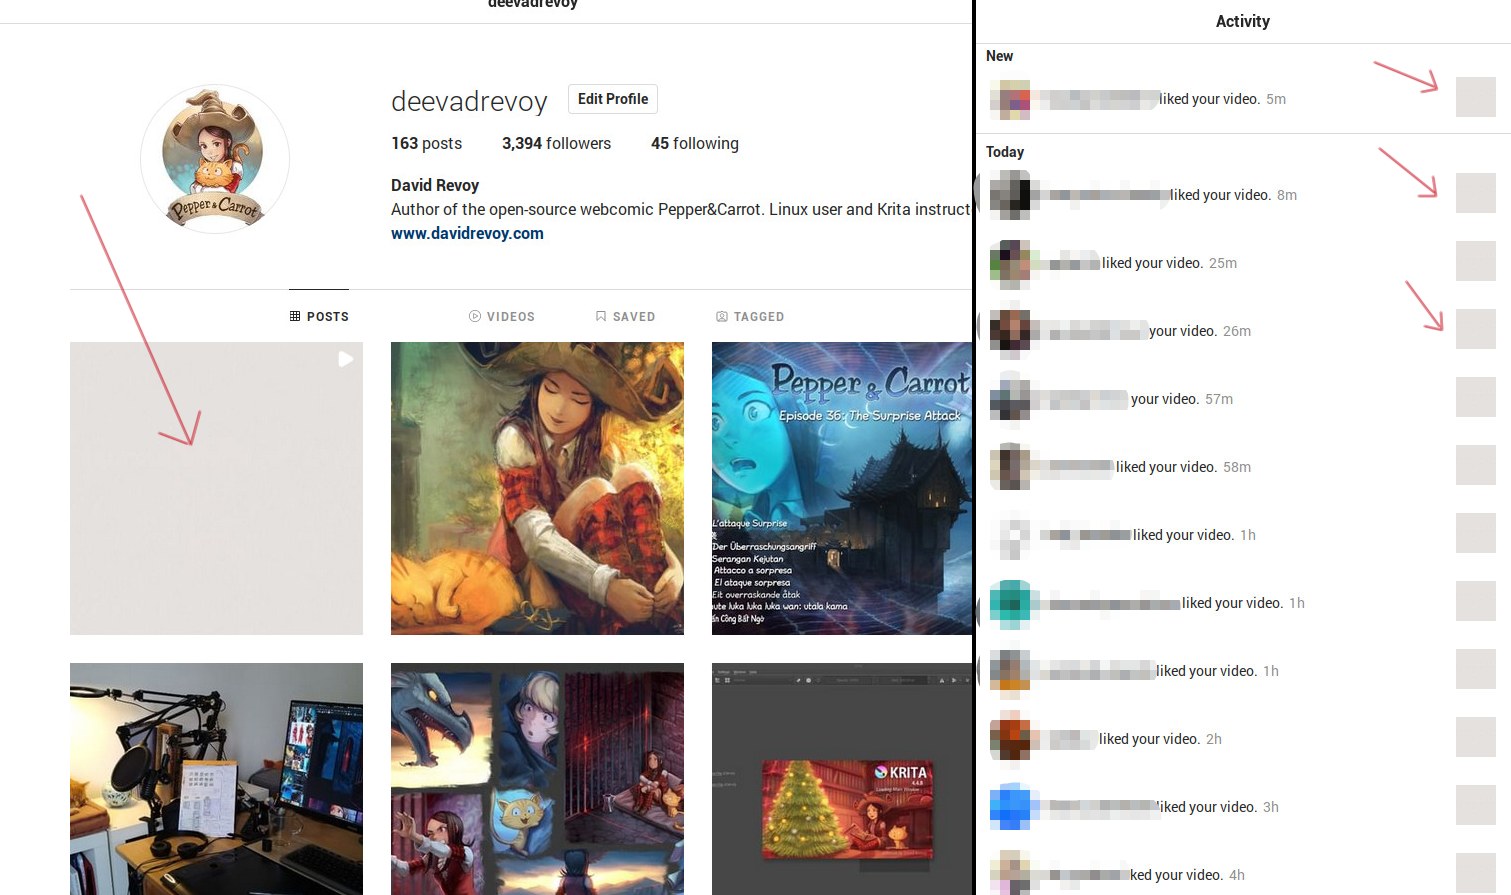This screenshot has height=895, width=1511.
Task: Open the avatar of the 2h activity row
Action: [1010, 739]
